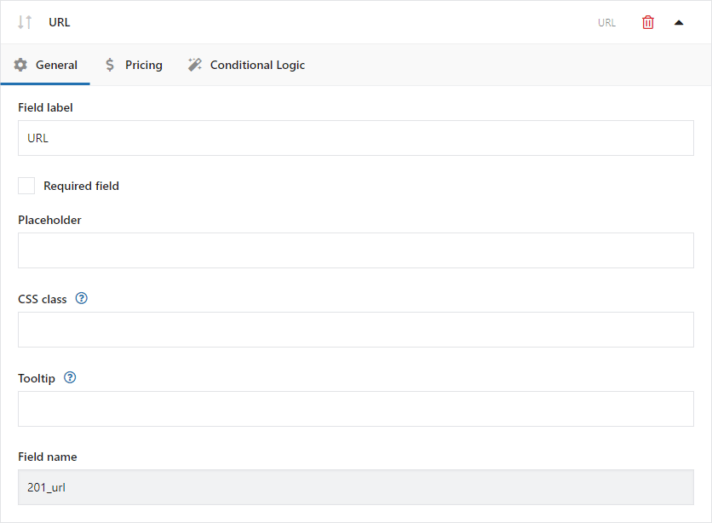The image size is (712, 523).
Task: Open the Tooltip help icon
Action: coord(70,378)
